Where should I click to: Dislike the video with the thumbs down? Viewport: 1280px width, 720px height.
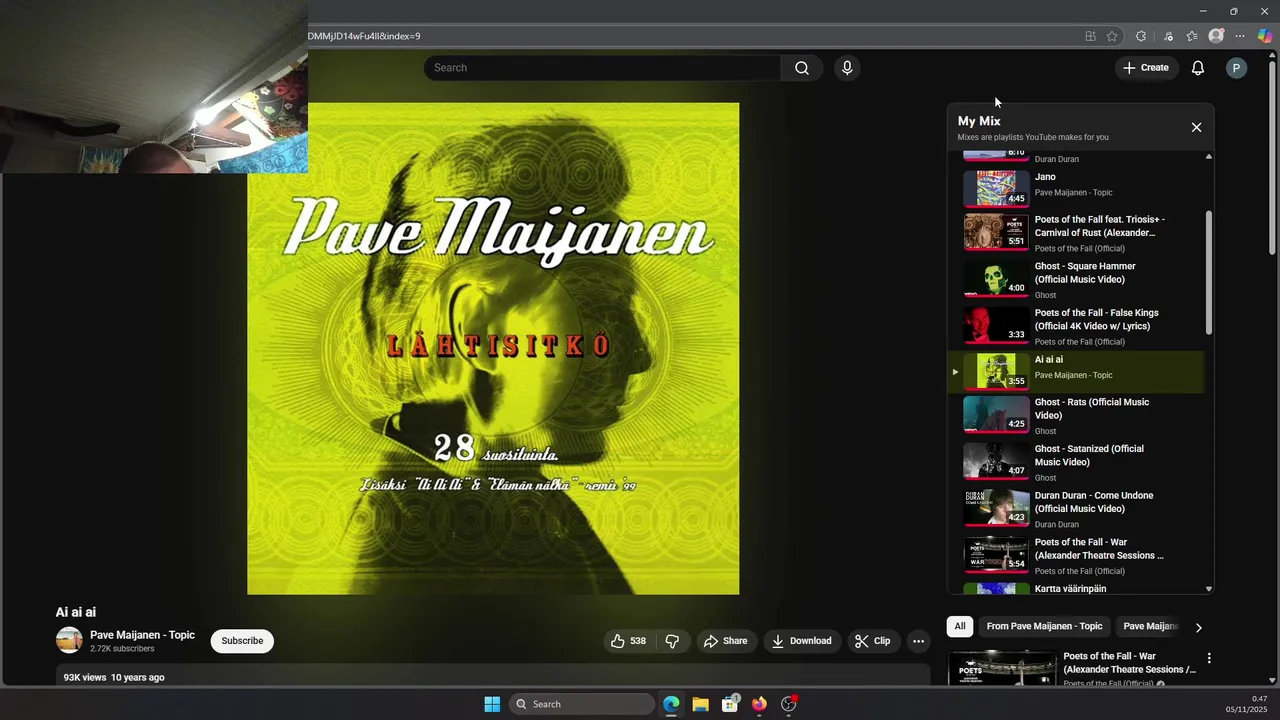pyautogui.click(x=672, y=641)
